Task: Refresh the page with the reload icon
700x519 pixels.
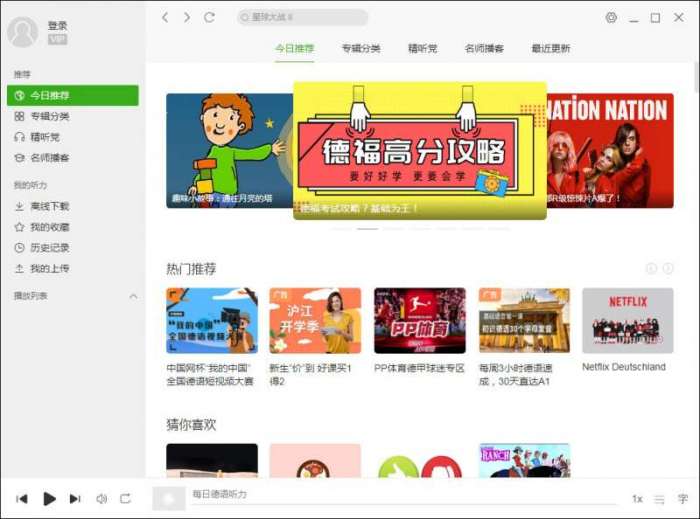Action: 209,17
